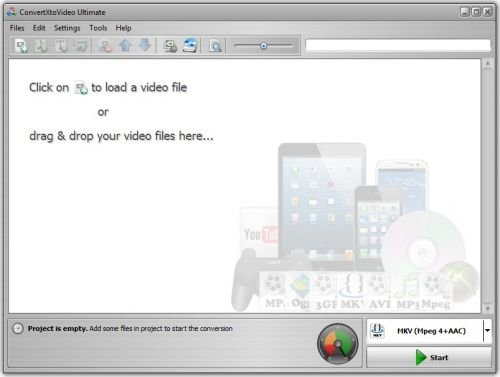500x377 pixels.
Task: Click the MKV format icon in output selector
Action: 377,331
